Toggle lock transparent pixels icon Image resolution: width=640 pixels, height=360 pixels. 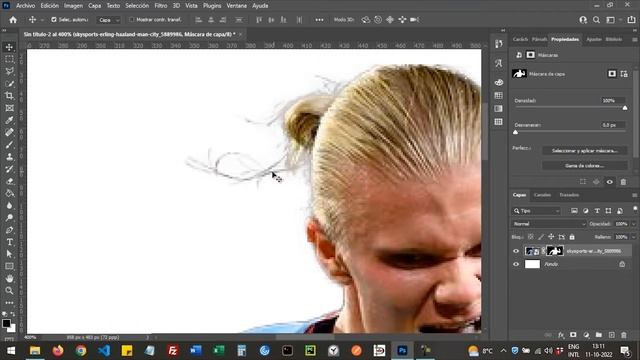pos(530,237)
